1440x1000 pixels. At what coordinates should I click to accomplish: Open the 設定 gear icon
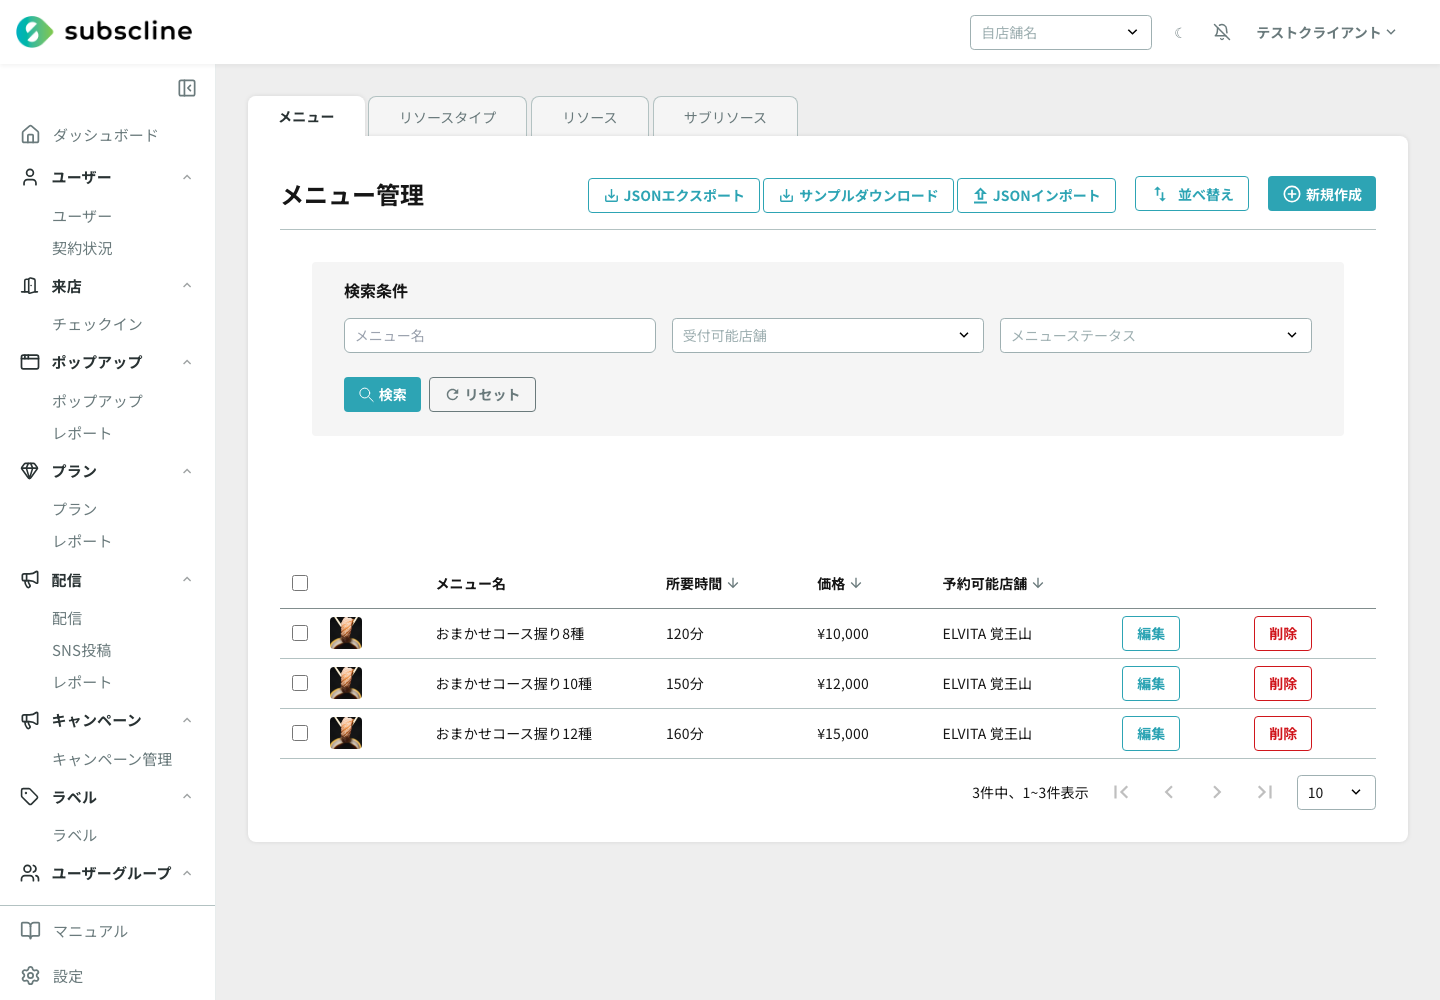pos(31,976)
